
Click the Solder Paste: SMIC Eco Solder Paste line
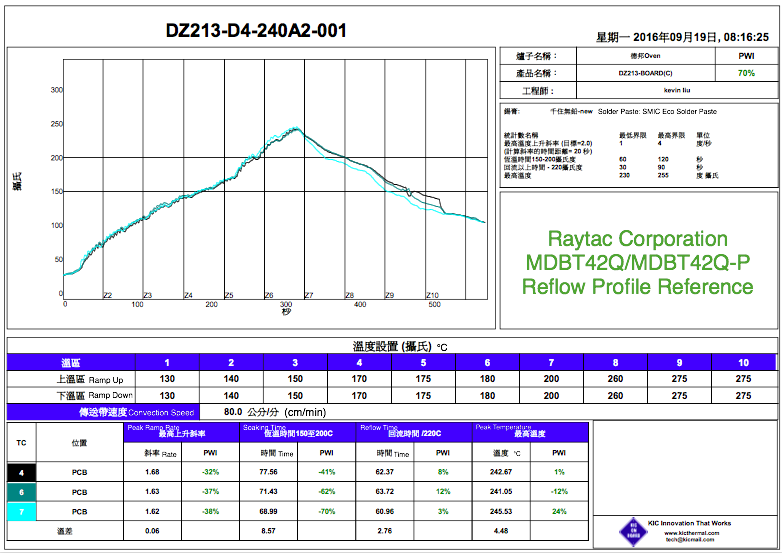click(x=657, y=111)
